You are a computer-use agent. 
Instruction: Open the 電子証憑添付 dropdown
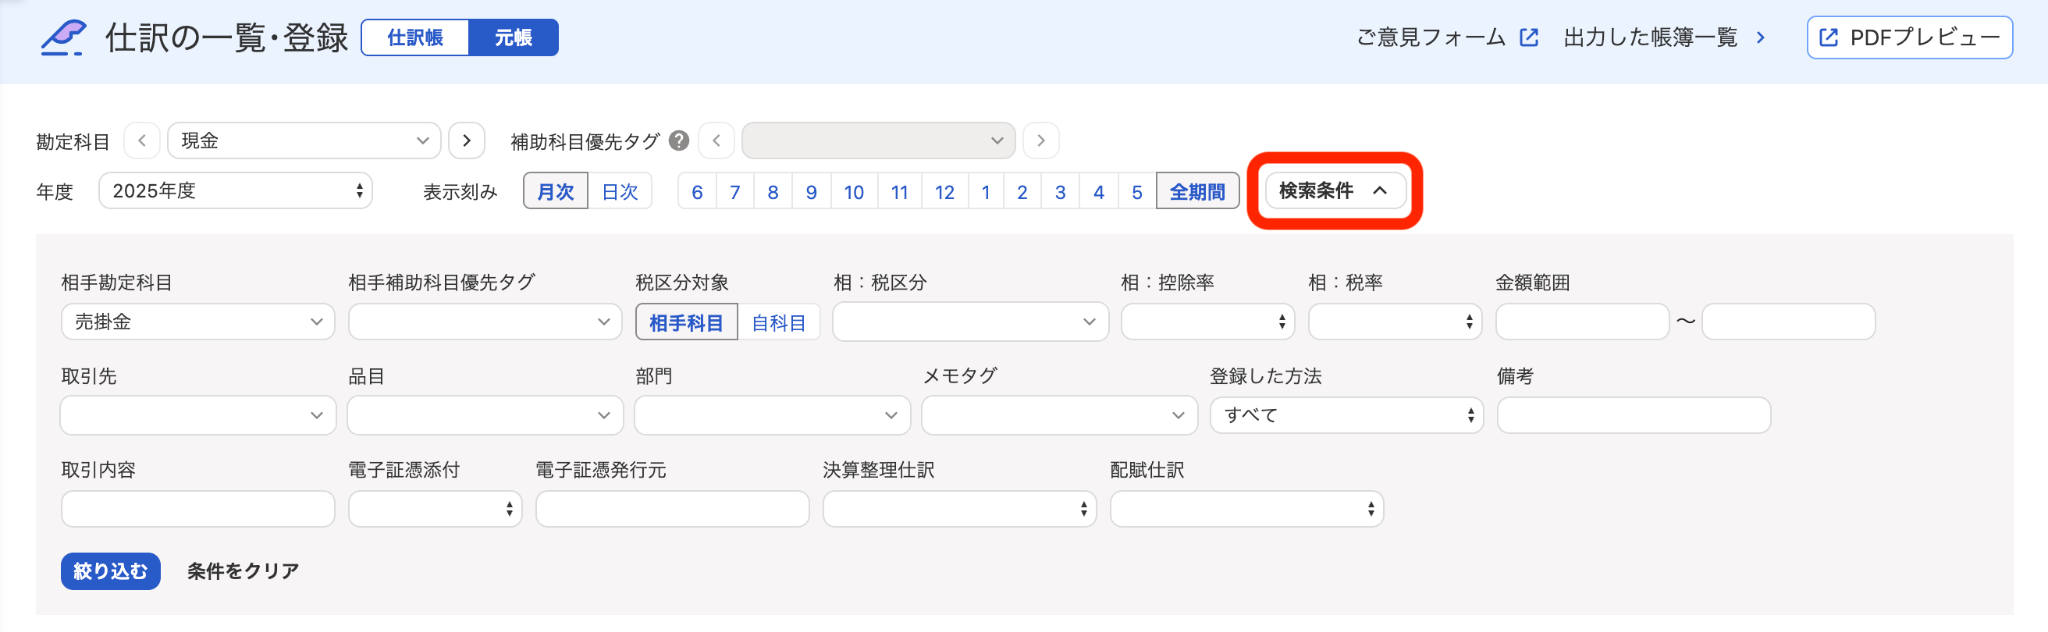coord(435,509)
